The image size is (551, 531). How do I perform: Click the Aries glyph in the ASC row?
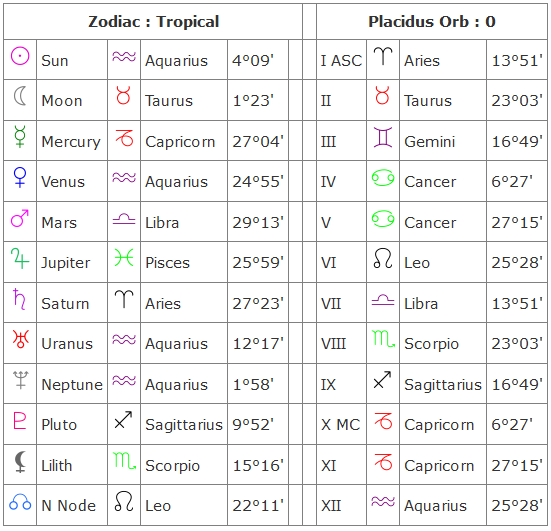click(x=383, y=56)
